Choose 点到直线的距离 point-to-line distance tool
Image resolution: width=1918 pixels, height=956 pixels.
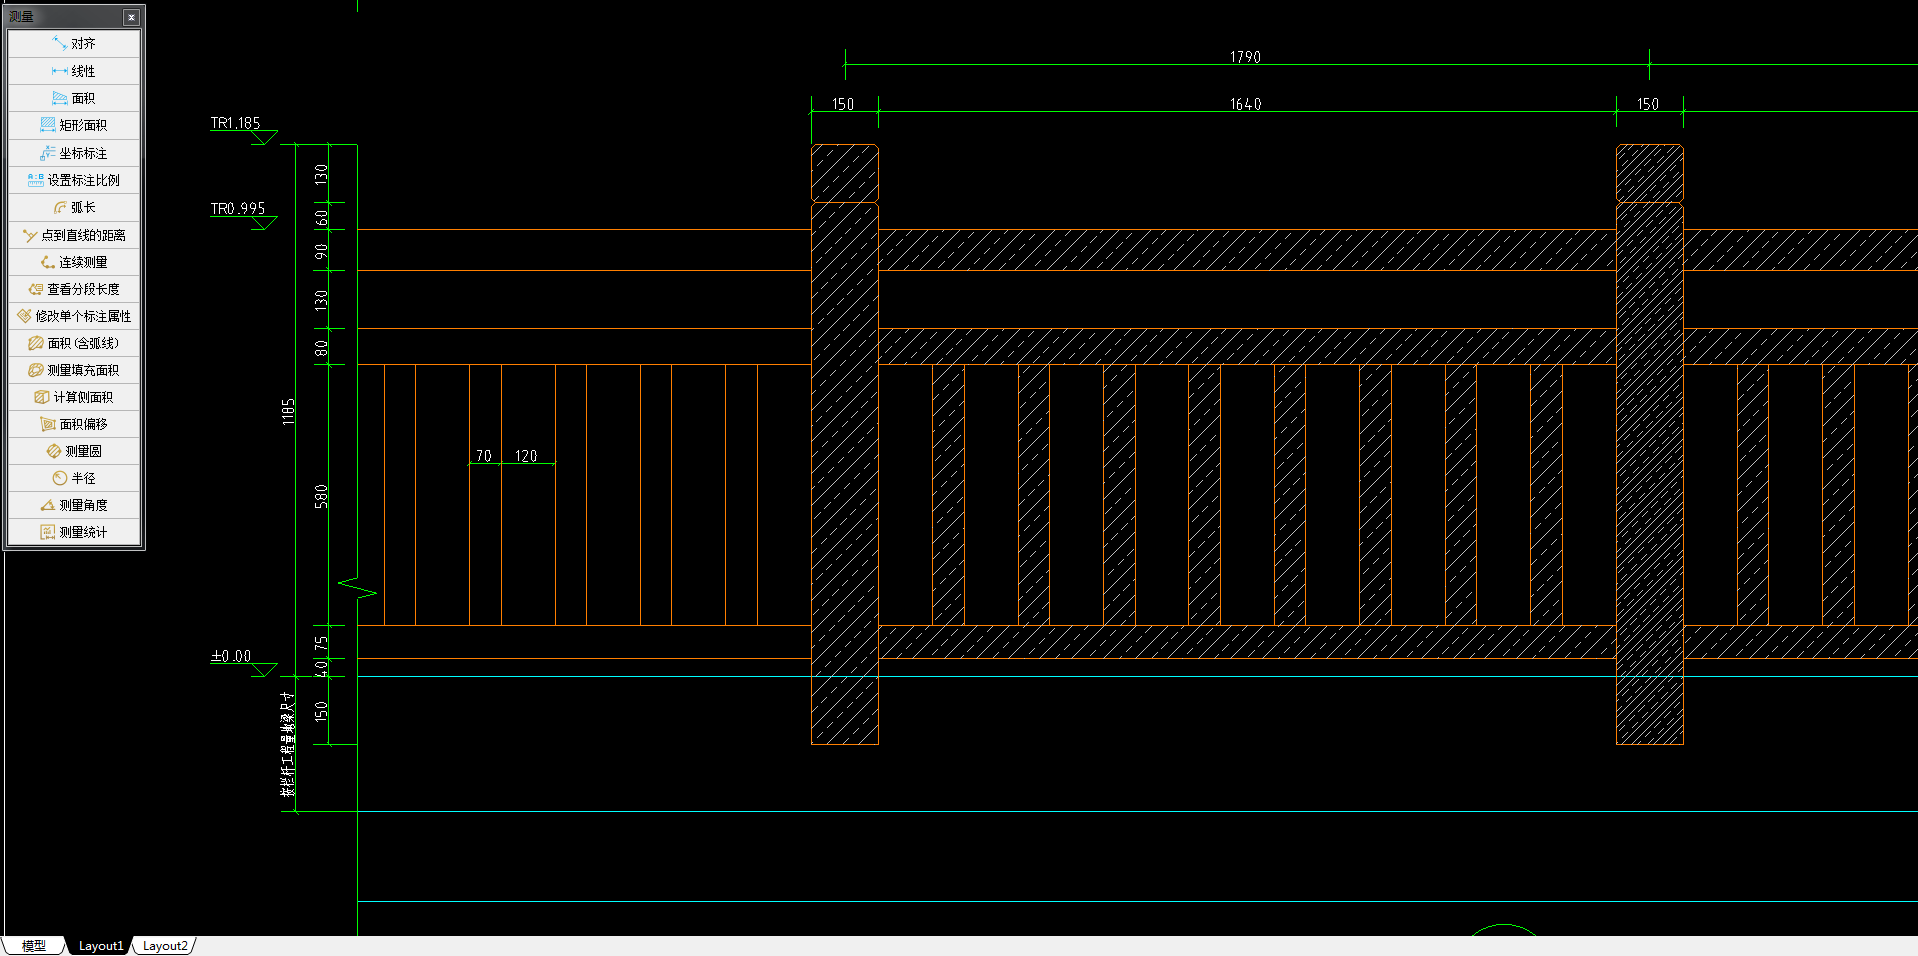[x=73, y=235]
